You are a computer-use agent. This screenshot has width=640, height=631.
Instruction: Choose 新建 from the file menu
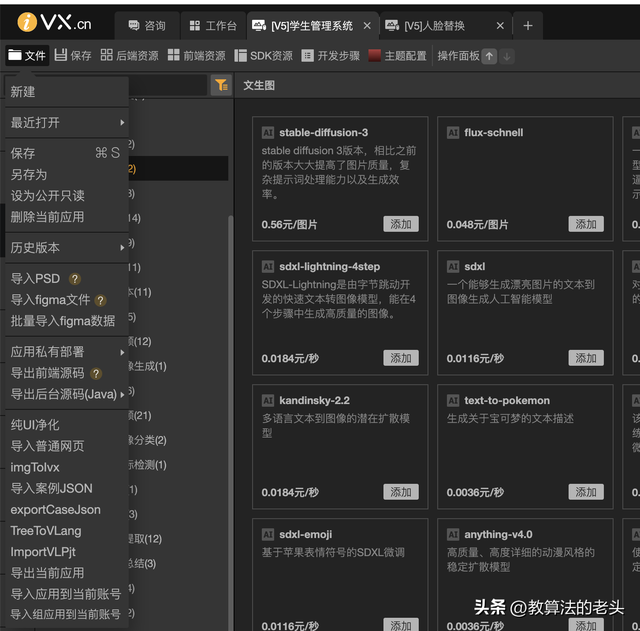[67, 91]
